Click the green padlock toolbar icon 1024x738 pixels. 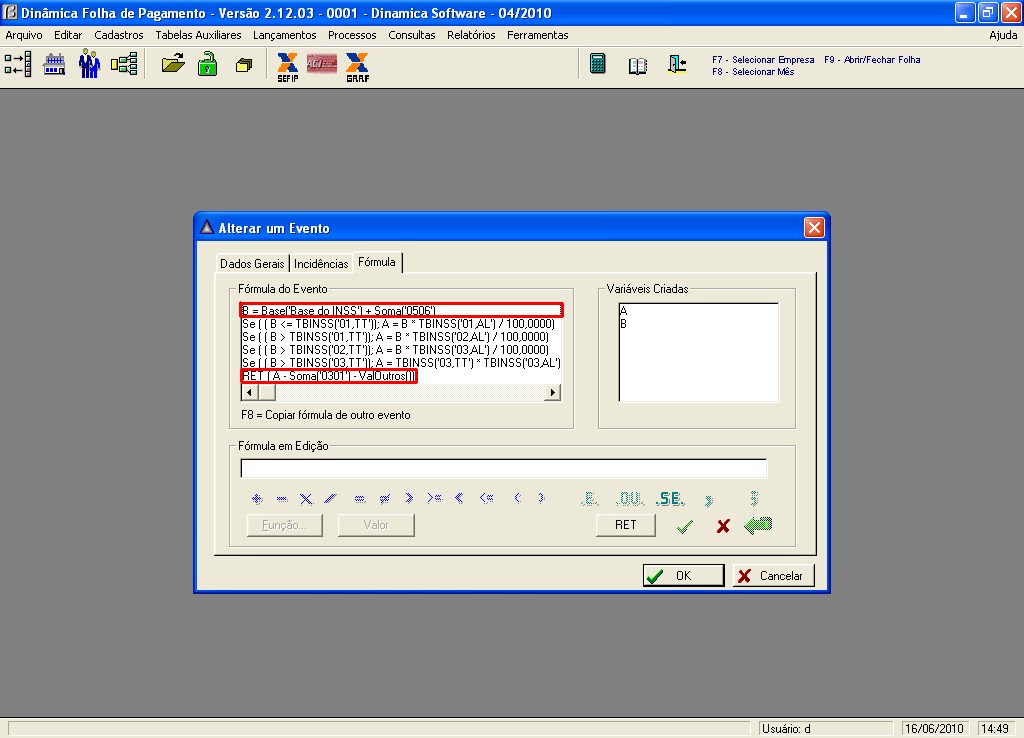[x=208, y=65]
